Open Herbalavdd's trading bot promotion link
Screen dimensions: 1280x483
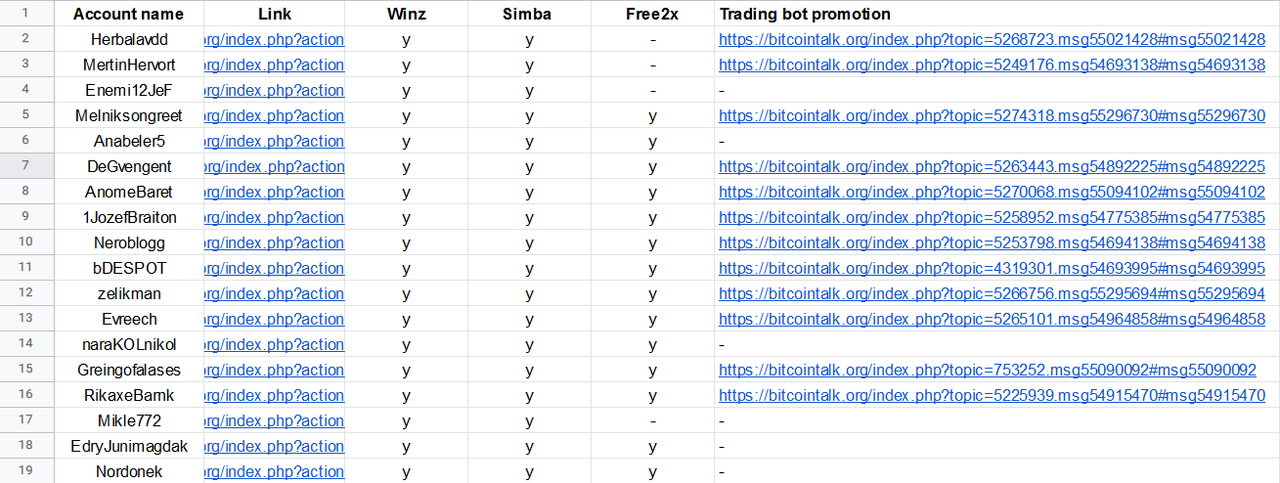[x=992, y=40]
